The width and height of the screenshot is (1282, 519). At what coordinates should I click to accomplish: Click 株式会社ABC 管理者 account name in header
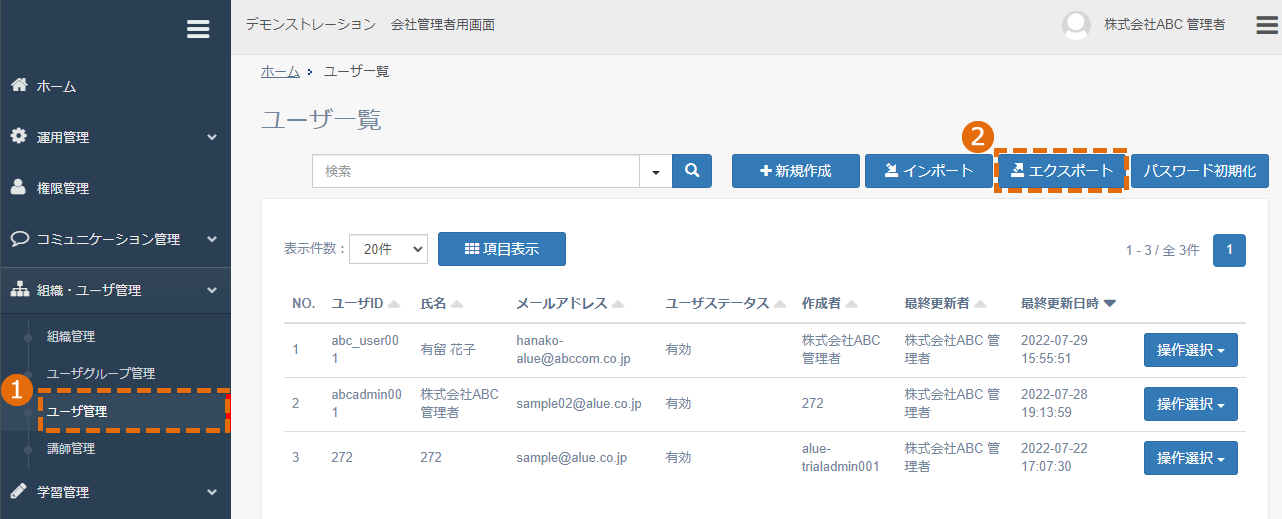click(x=1164, y=25)
